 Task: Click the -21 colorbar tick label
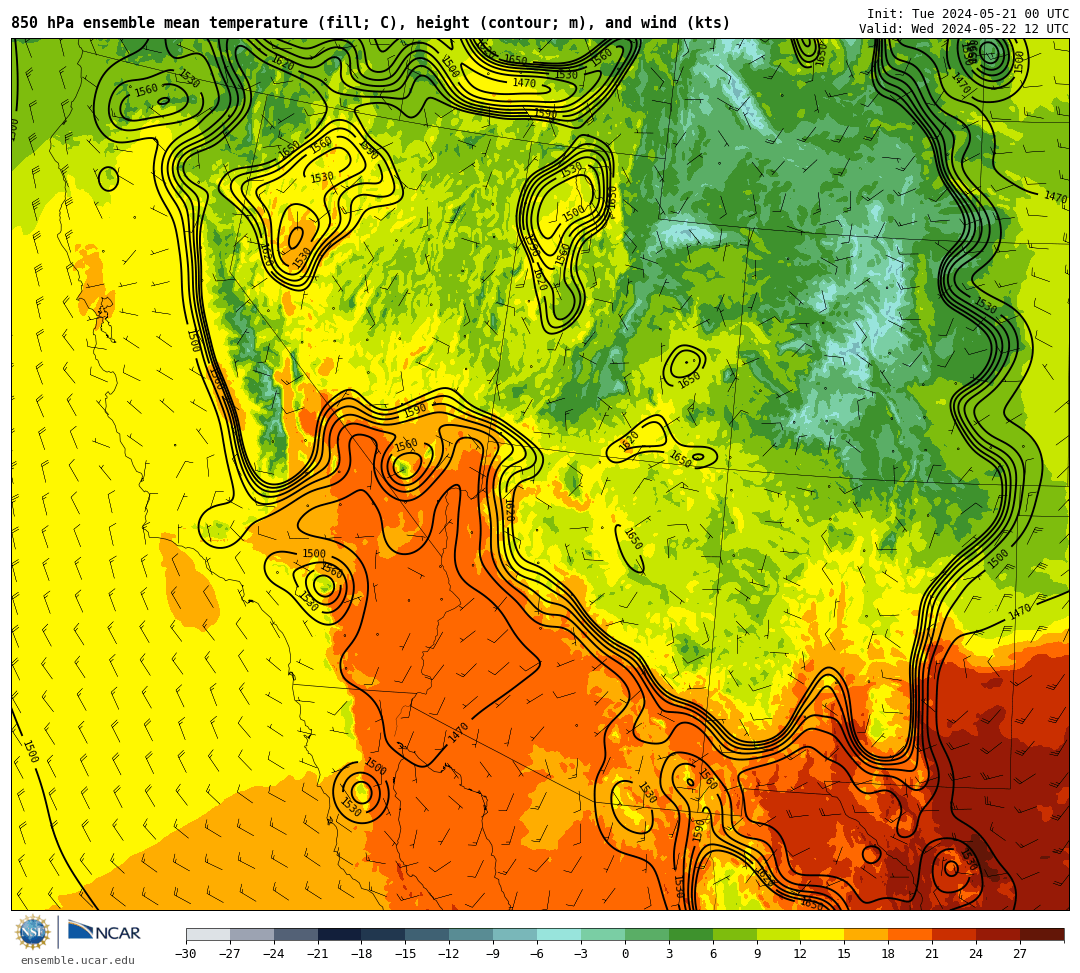pyautogui.click(x=318, y=954)
